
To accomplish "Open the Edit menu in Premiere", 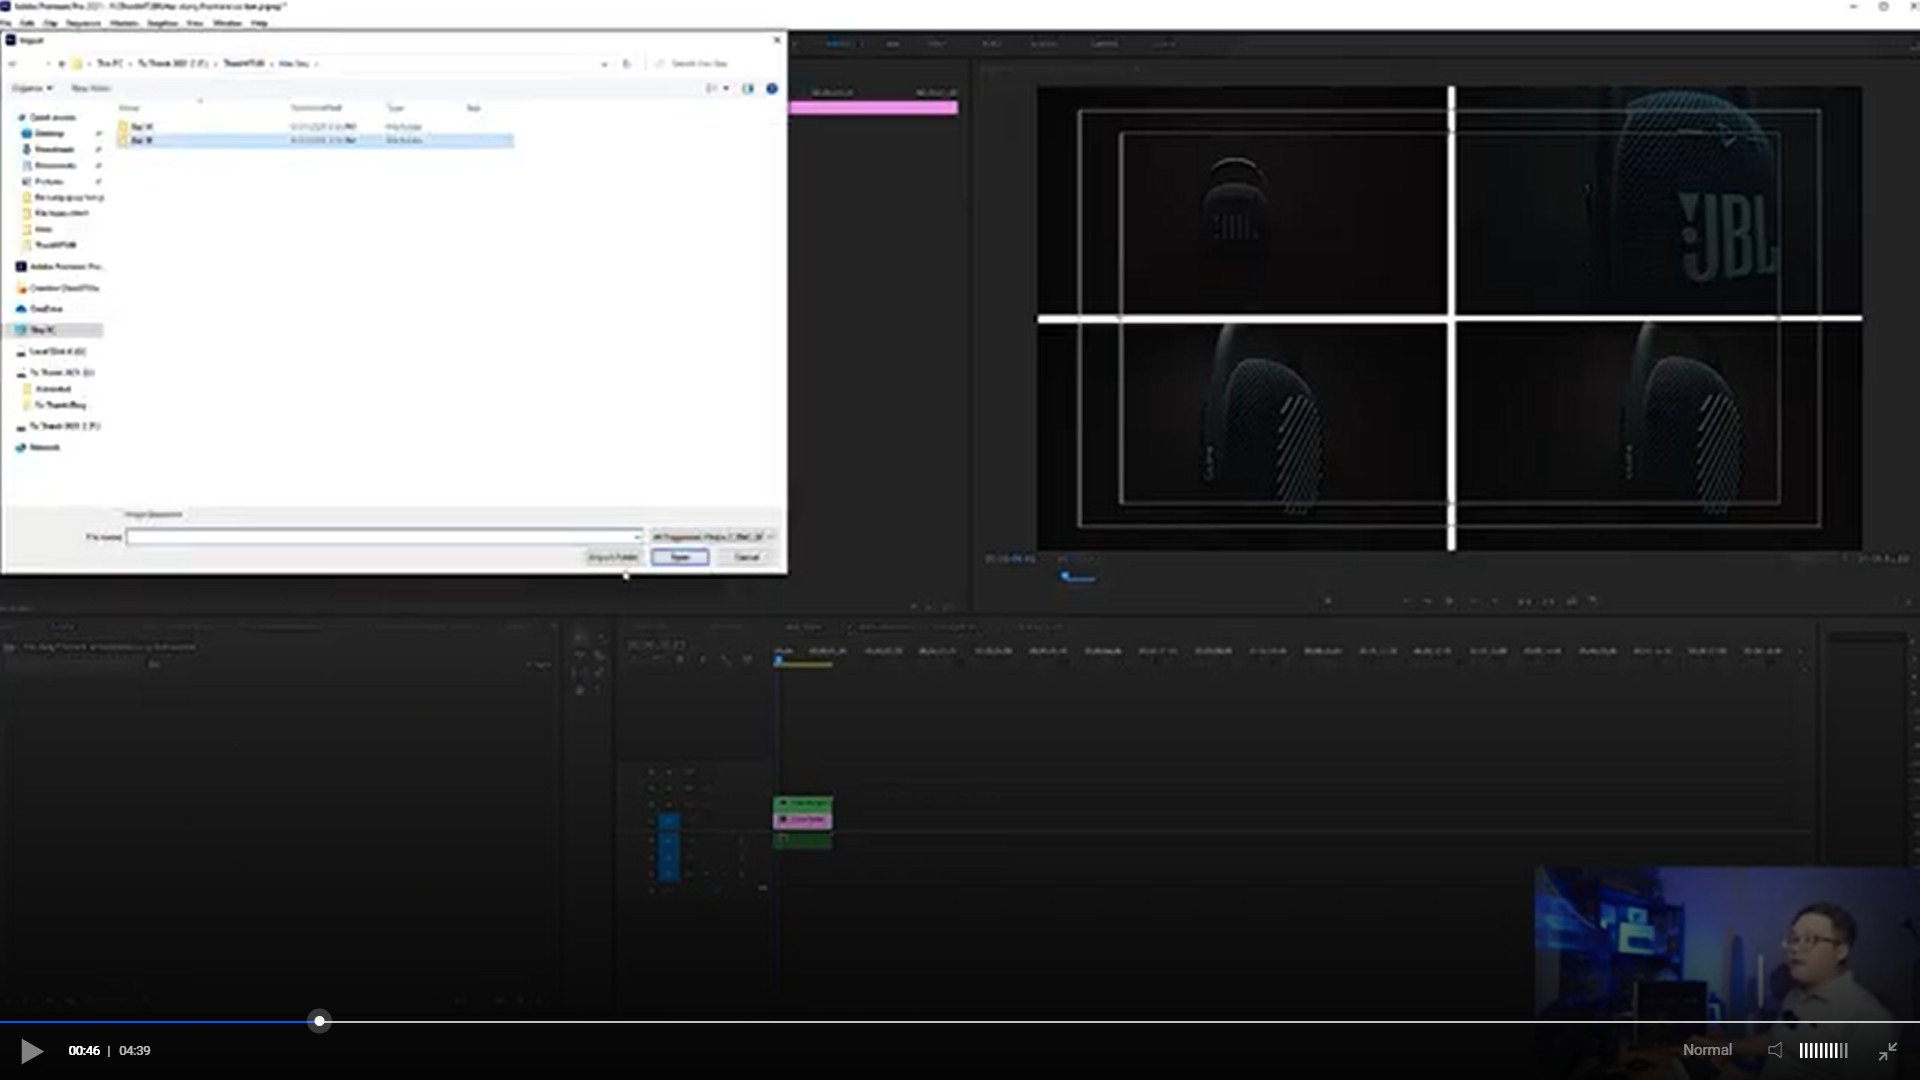I will click(x=28, y=23).
